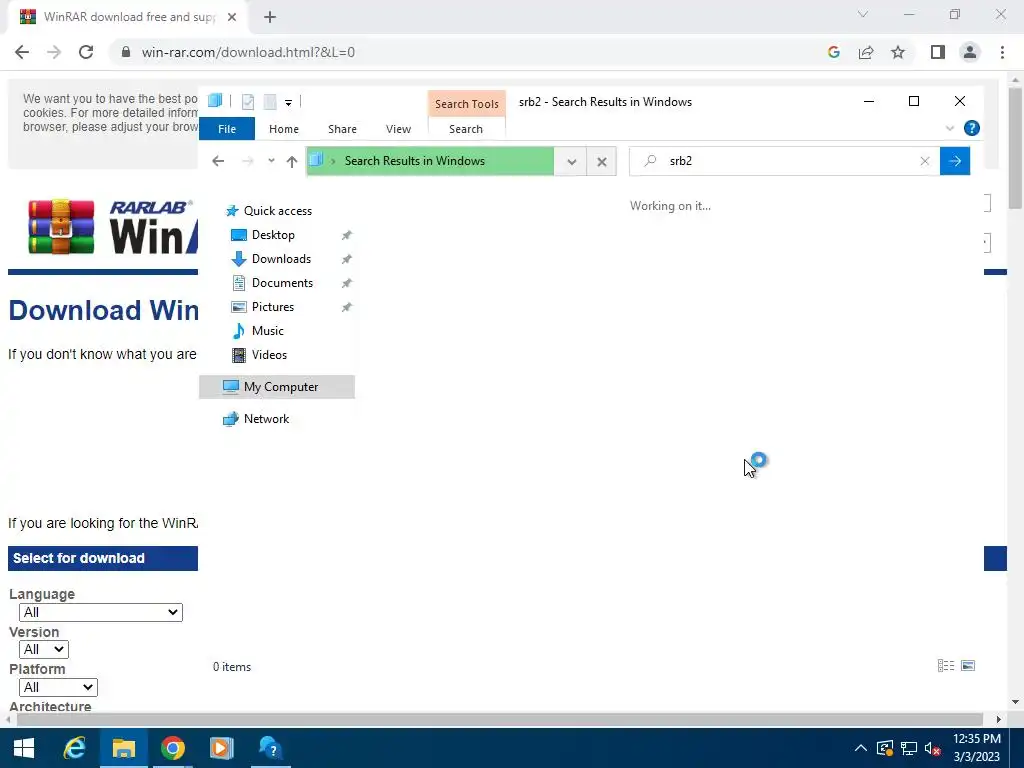Screen dimensions: 1024x768
Task: Bookmark this page with the star
Action: click(x=898, y=52)
